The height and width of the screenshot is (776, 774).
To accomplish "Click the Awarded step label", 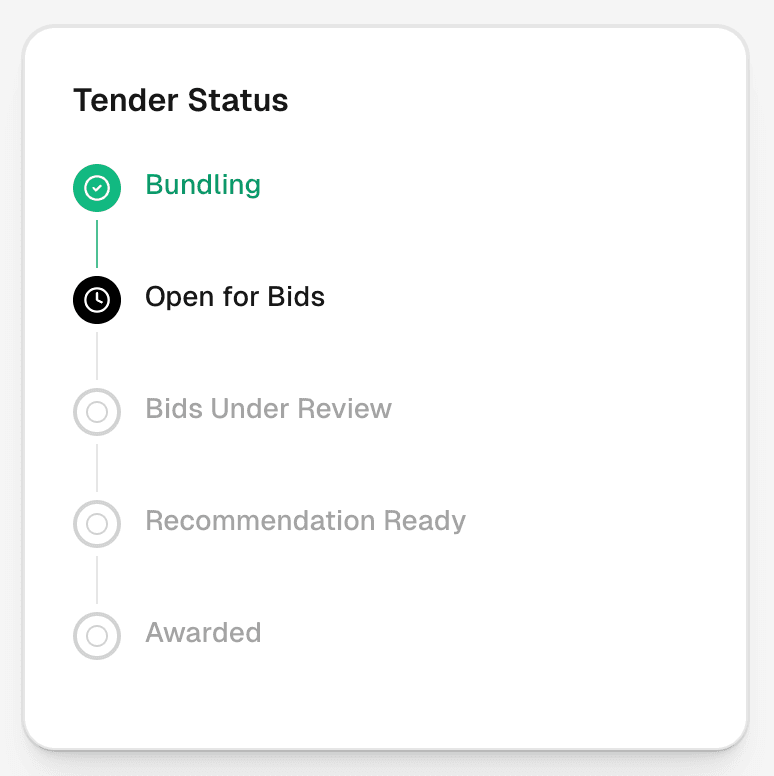I will pyautogui.click(x=203, y=633).
